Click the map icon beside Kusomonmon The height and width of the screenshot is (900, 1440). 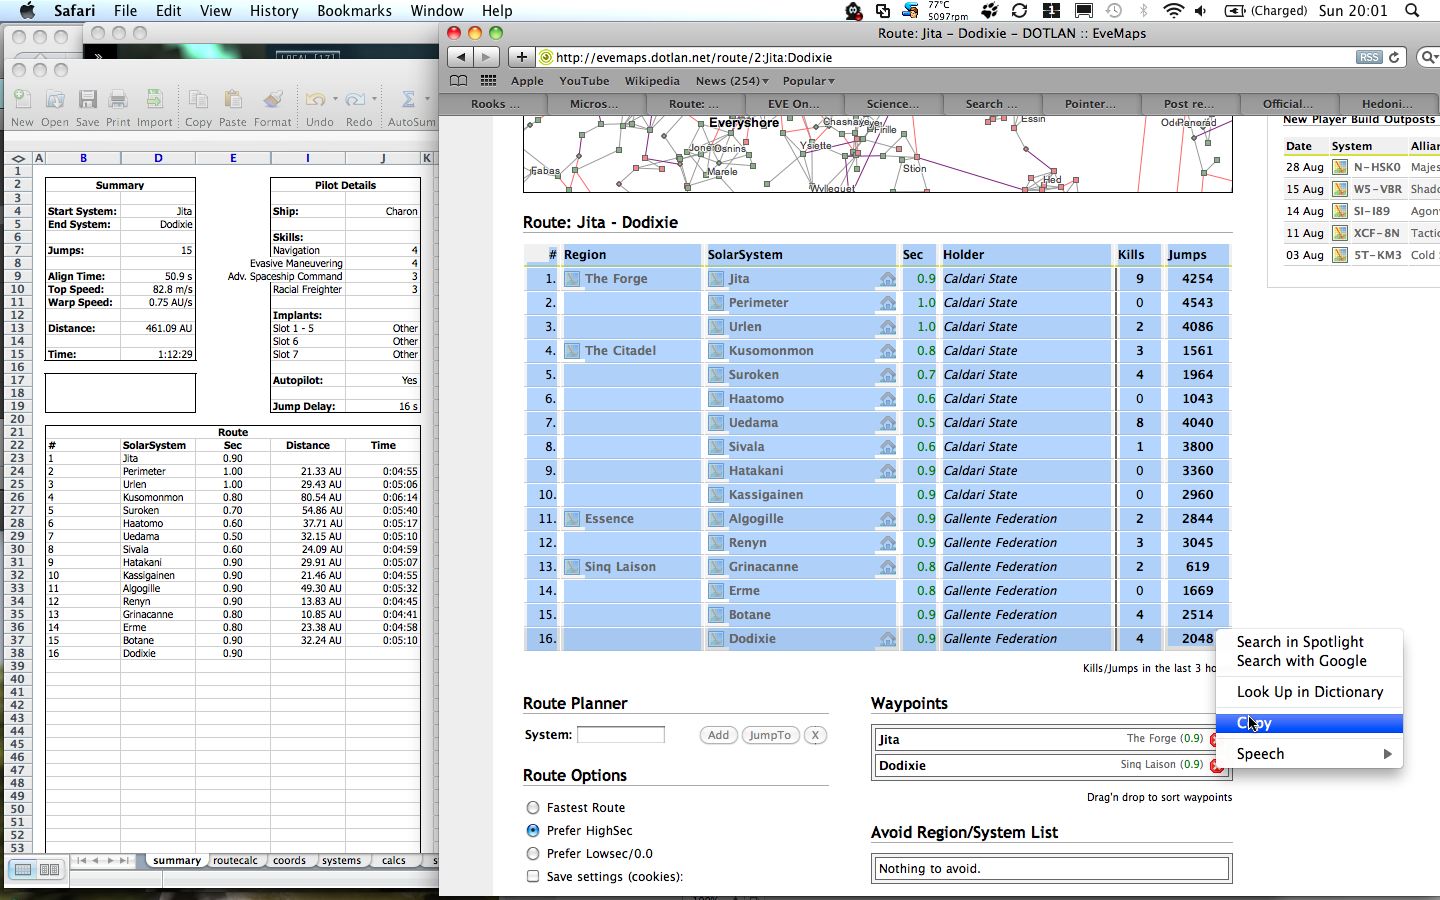pos(716,351)
